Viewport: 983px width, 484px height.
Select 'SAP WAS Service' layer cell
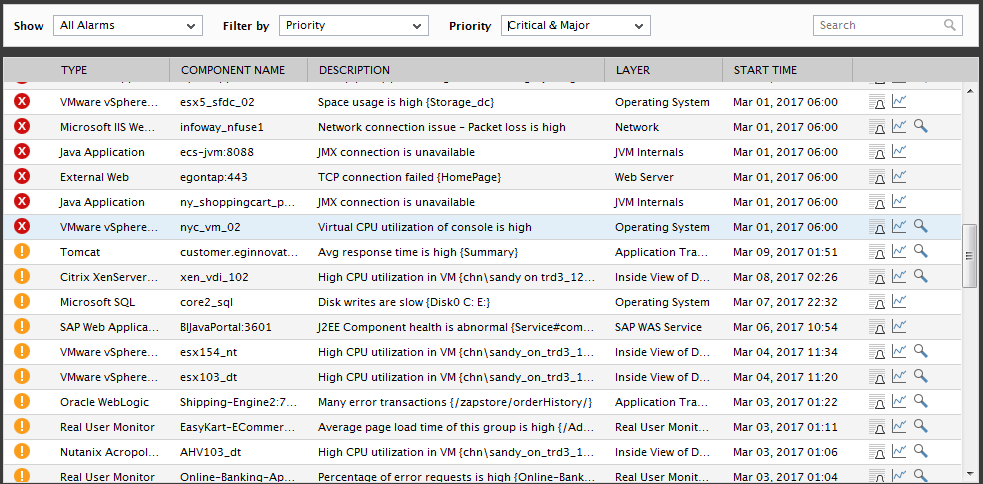pos(658,327)
